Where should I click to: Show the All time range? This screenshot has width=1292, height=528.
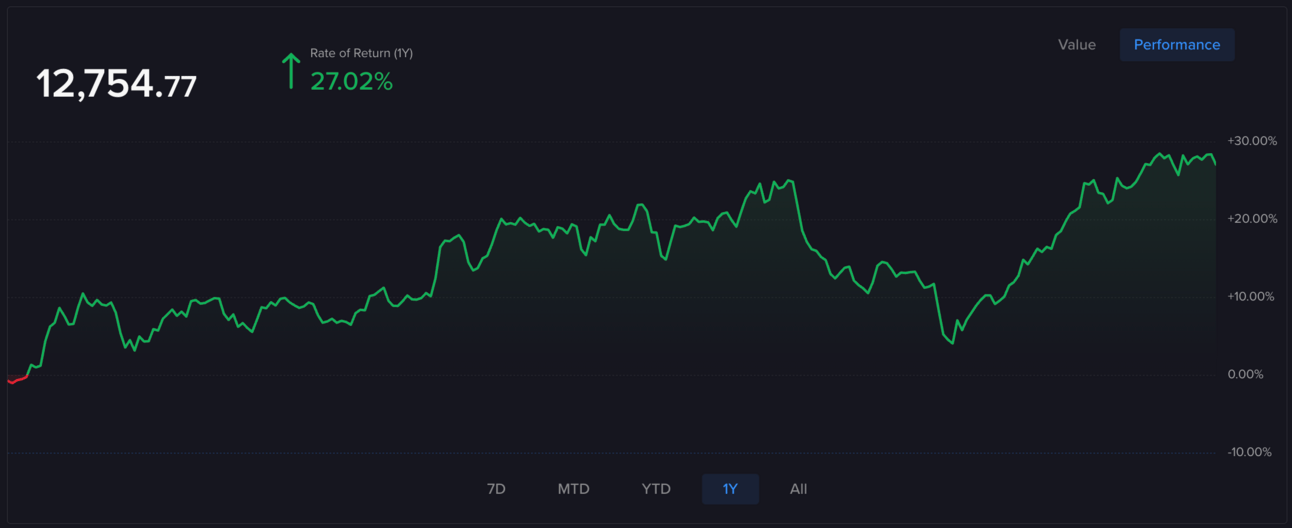click(x=798, y=489)
